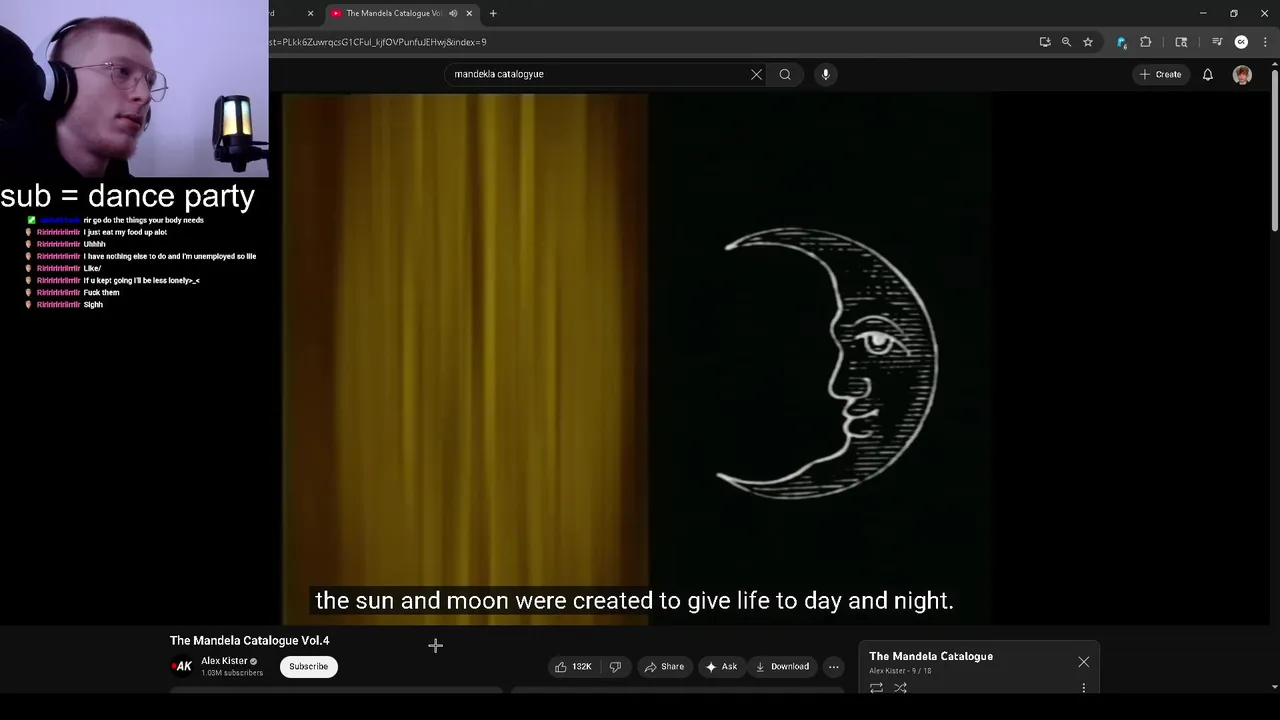Screen dimensions: 1280x720
Task: Bookmark this page with the star
Action: pyautogui.click(x=1088, y=42)
